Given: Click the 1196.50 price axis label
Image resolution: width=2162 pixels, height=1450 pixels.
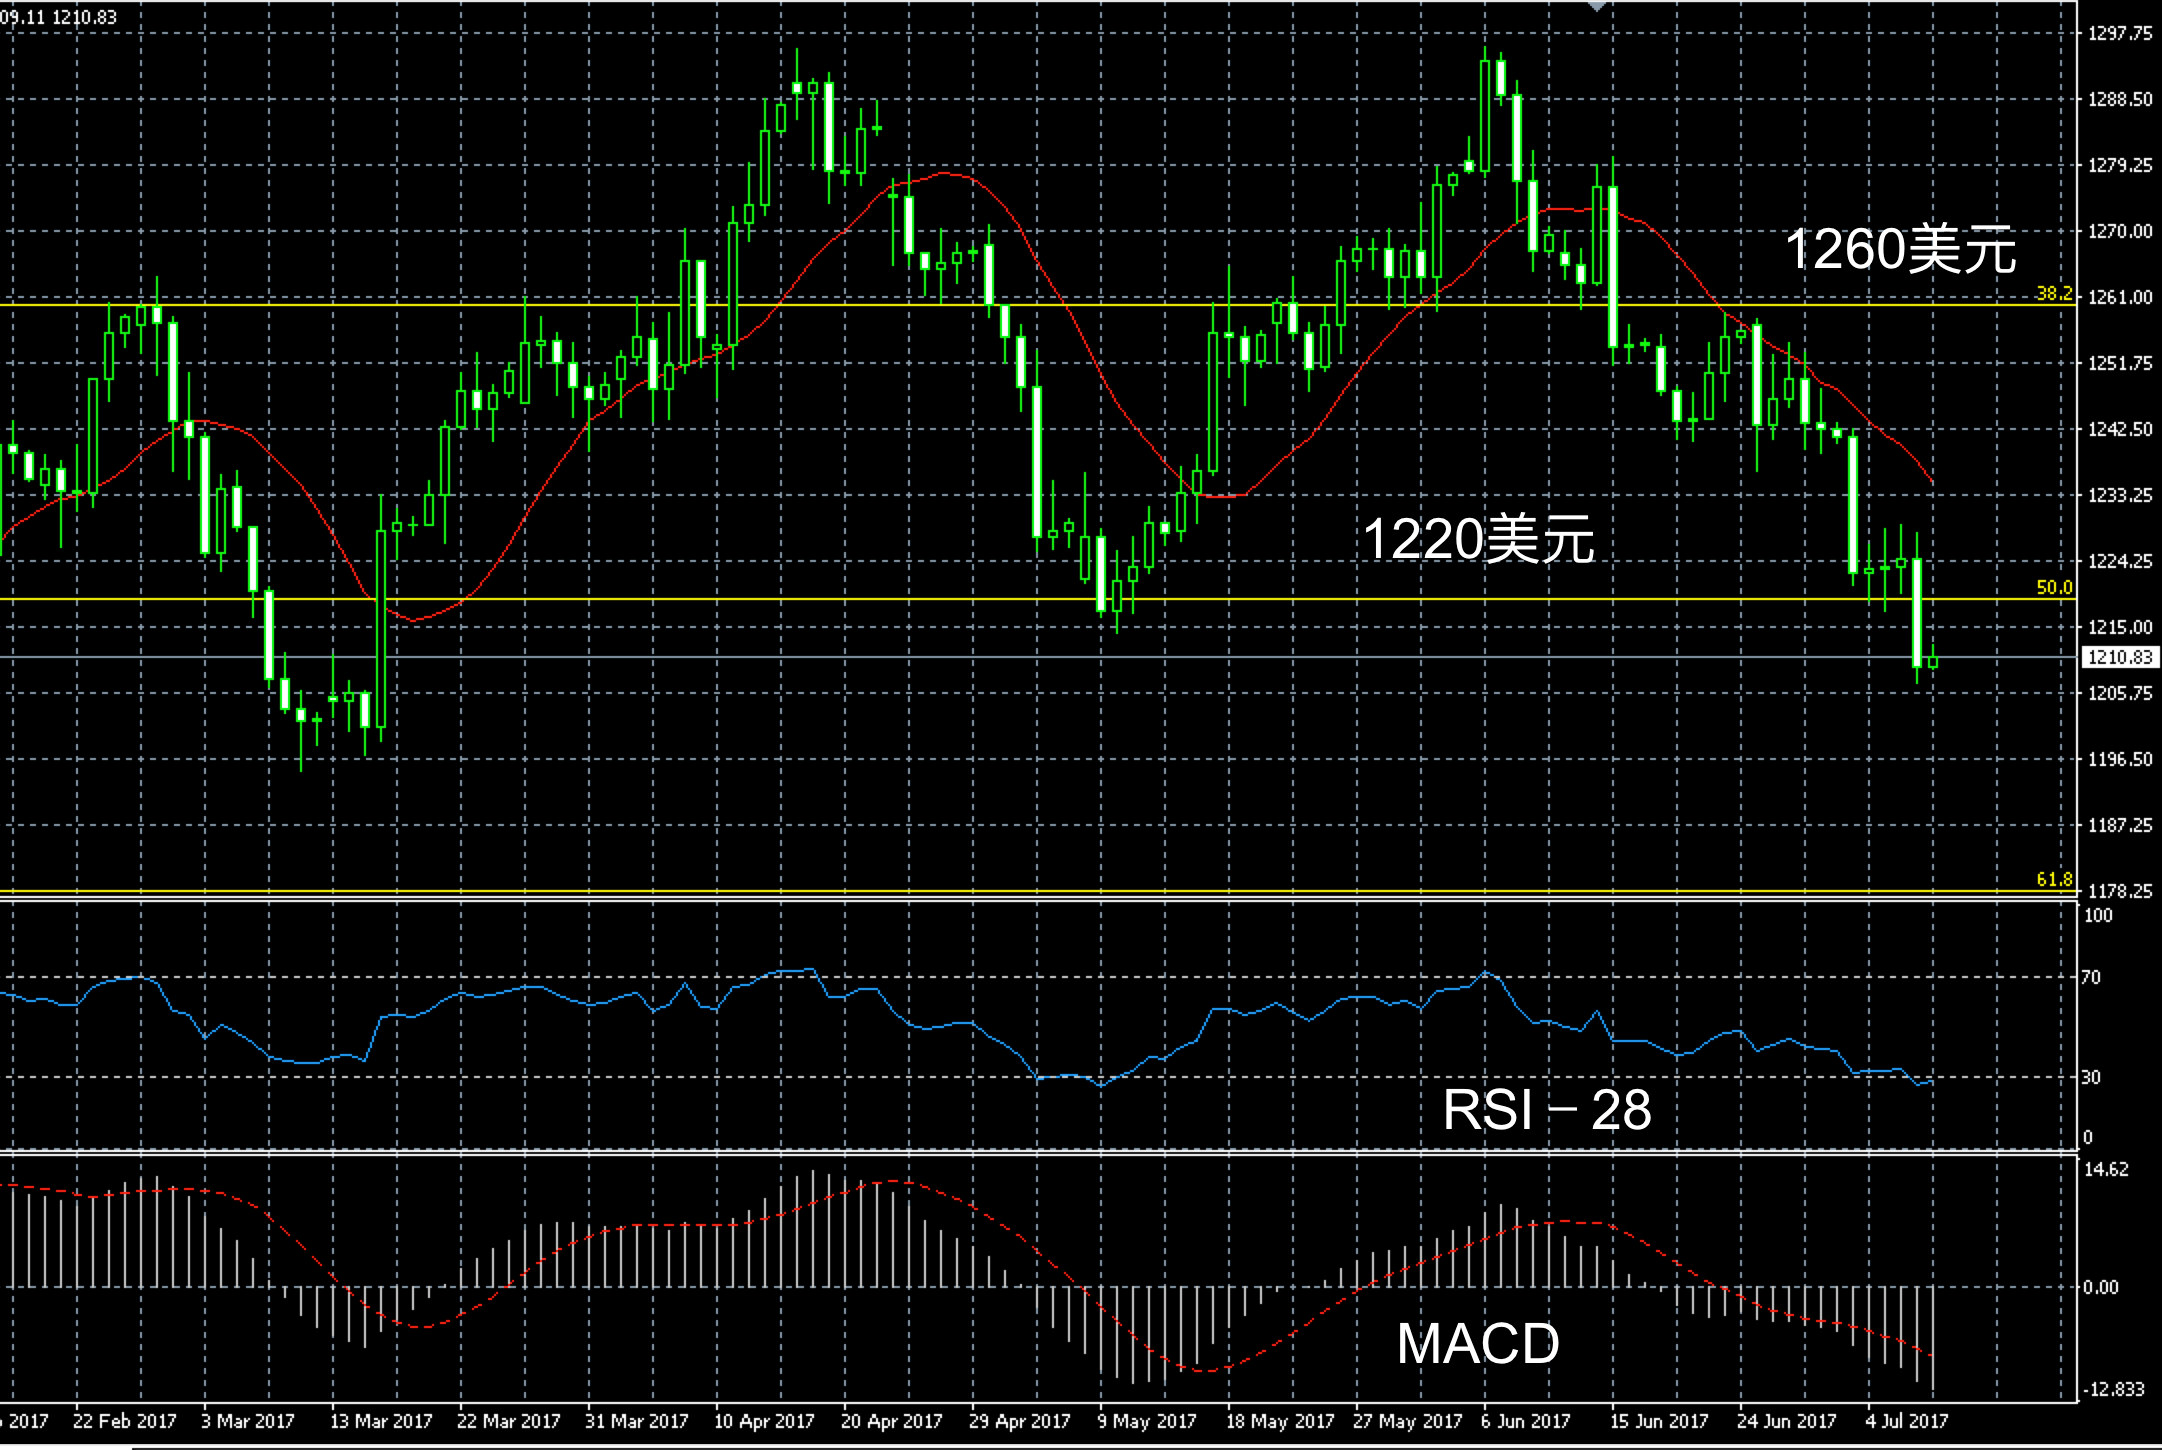Looking at the screenshot, I should pos(2120,760).
